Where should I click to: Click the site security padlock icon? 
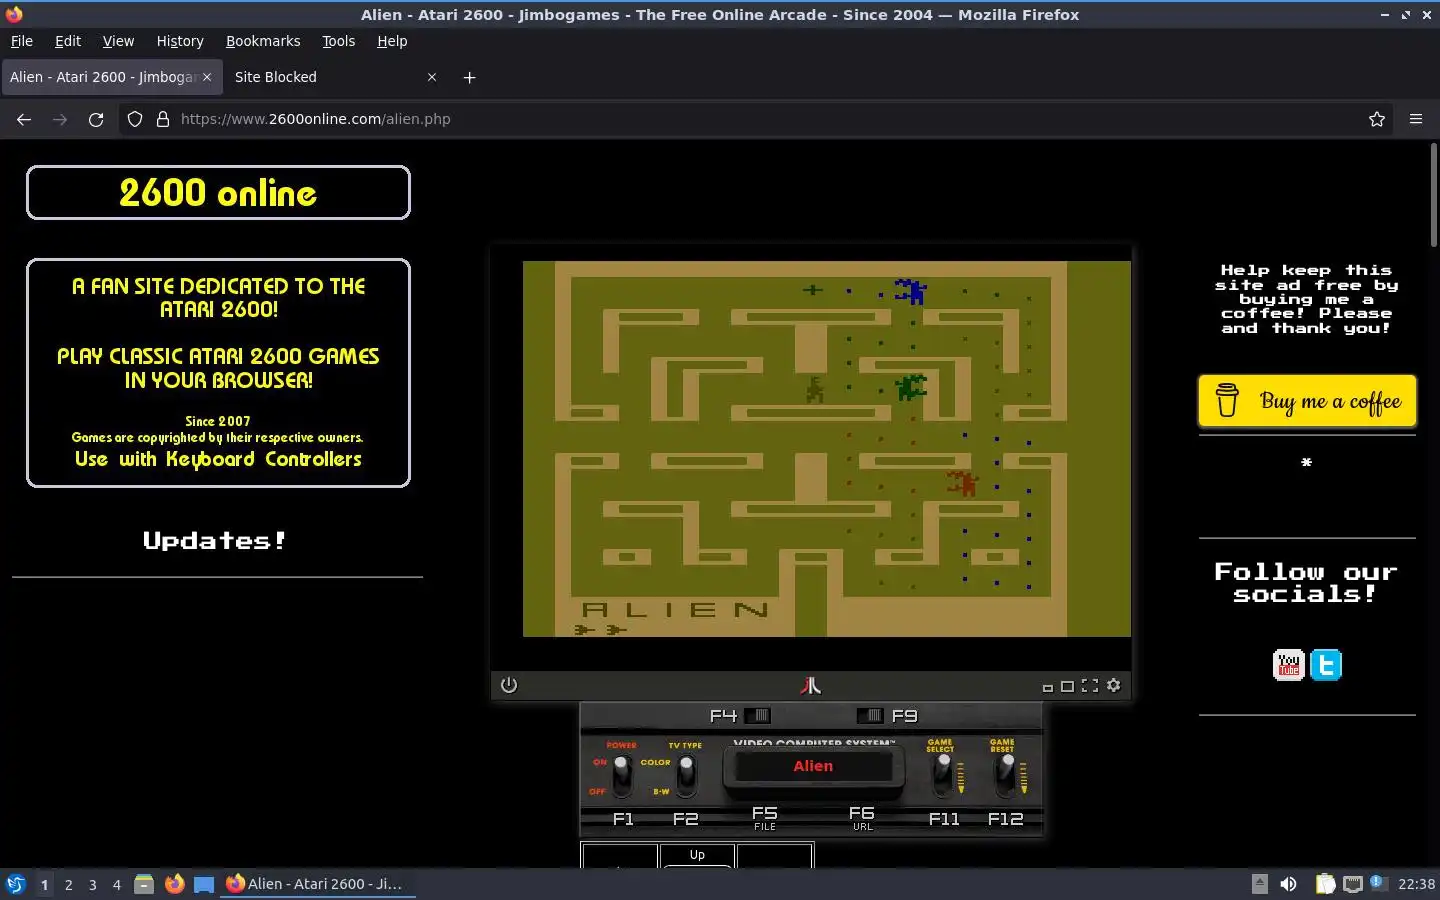pyautogui.click(x=163, y=119)
